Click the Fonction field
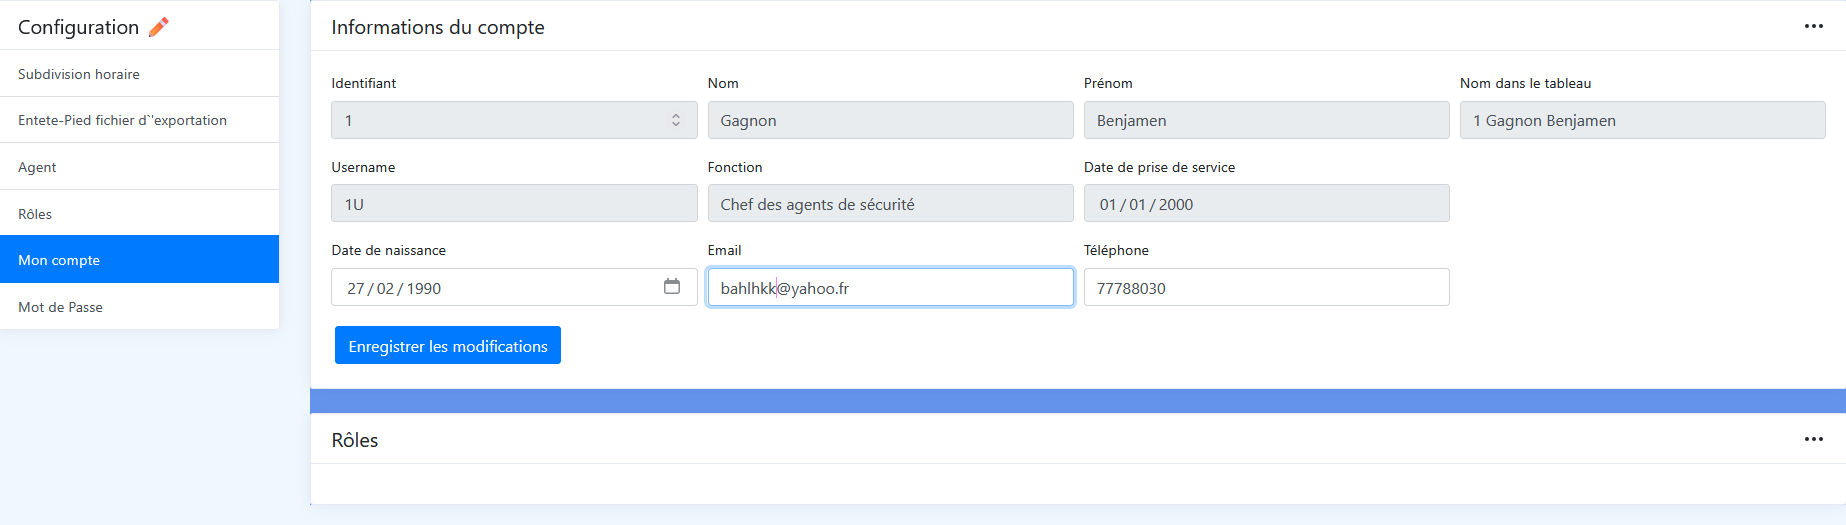 [891, 203]
